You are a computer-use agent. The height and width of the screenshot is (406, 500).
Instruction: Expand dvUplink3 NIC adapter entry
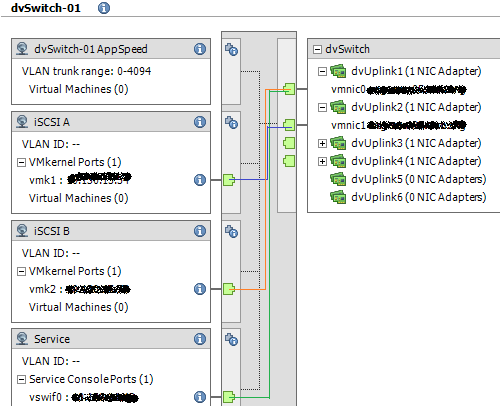(x=322, y=143)
